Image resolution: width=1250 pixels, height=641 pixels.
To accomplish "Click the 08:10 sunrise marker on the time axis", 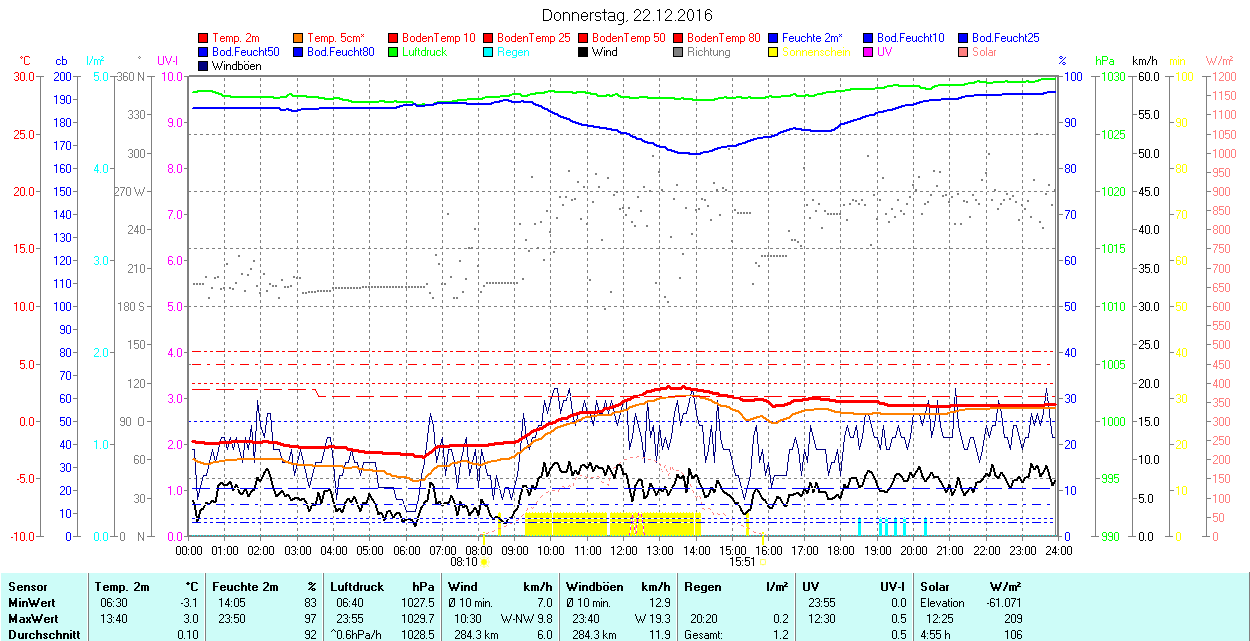I will [464, 562].
